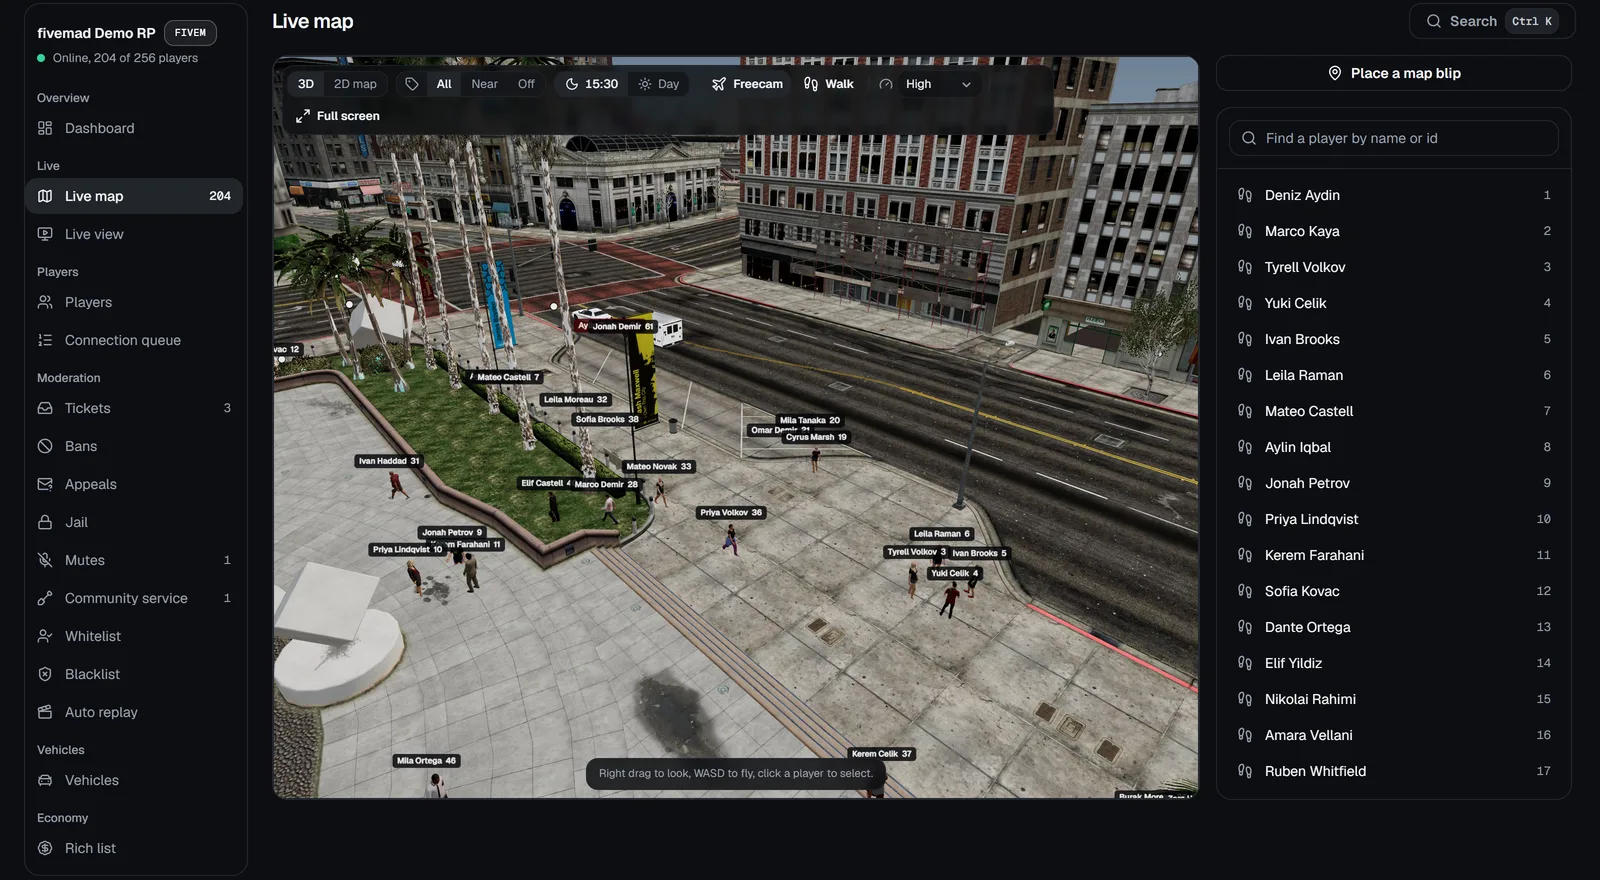Image resolution: width=1600 pixels, height=880 pixels.
Task: Click the Ivan Haddad 31 name tag on map
Action: coord(389,461)
